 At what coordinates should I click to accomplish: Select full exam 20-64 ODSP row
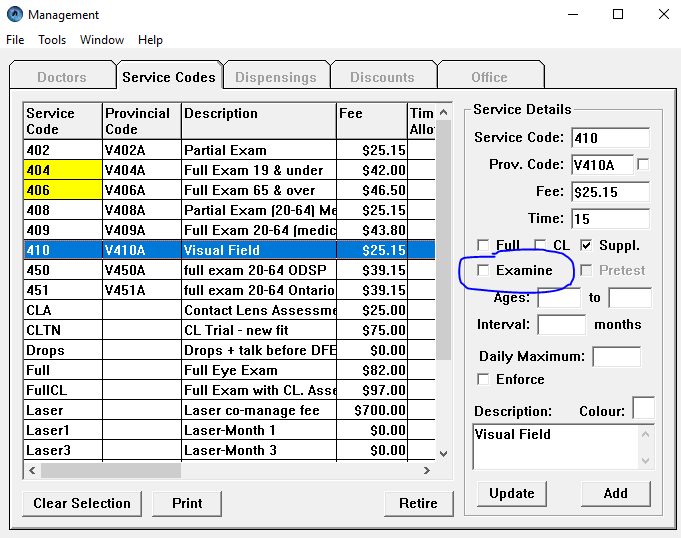(x=229, y=270)
